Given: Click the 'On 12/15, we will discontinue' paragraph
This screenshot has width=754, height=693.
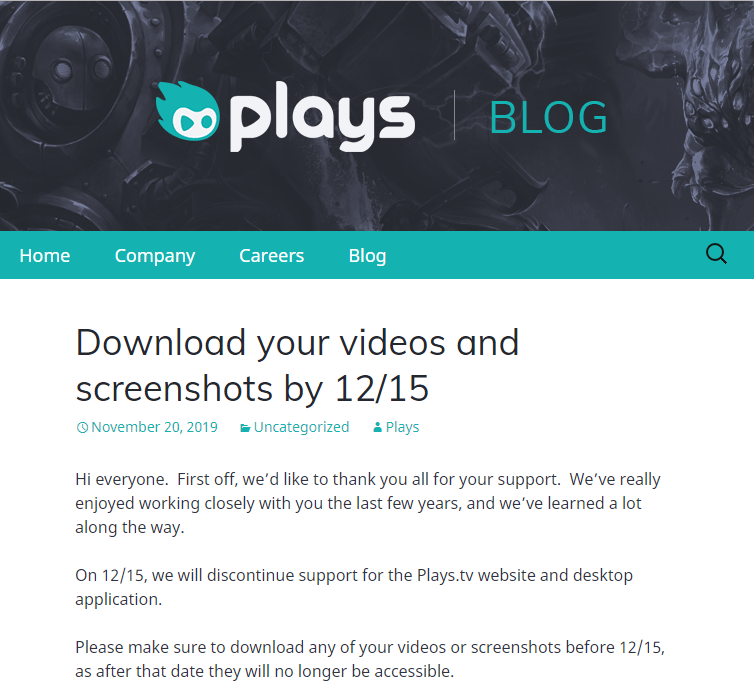Looking at the screenshot, I should pos(354,587).
